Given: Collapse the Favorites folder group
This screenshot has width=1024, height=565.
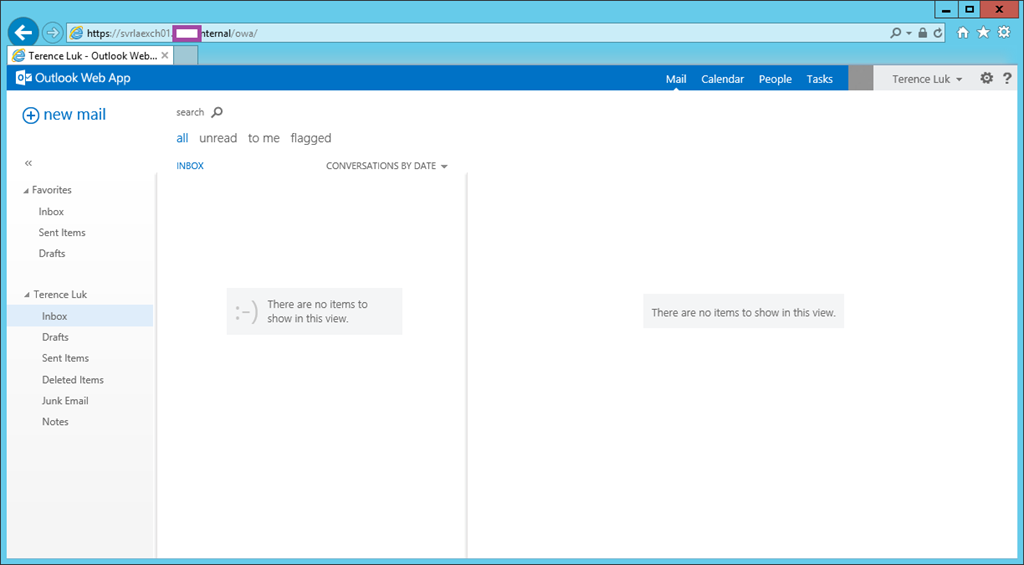Looking at the screenshot, I should [26, 191].
